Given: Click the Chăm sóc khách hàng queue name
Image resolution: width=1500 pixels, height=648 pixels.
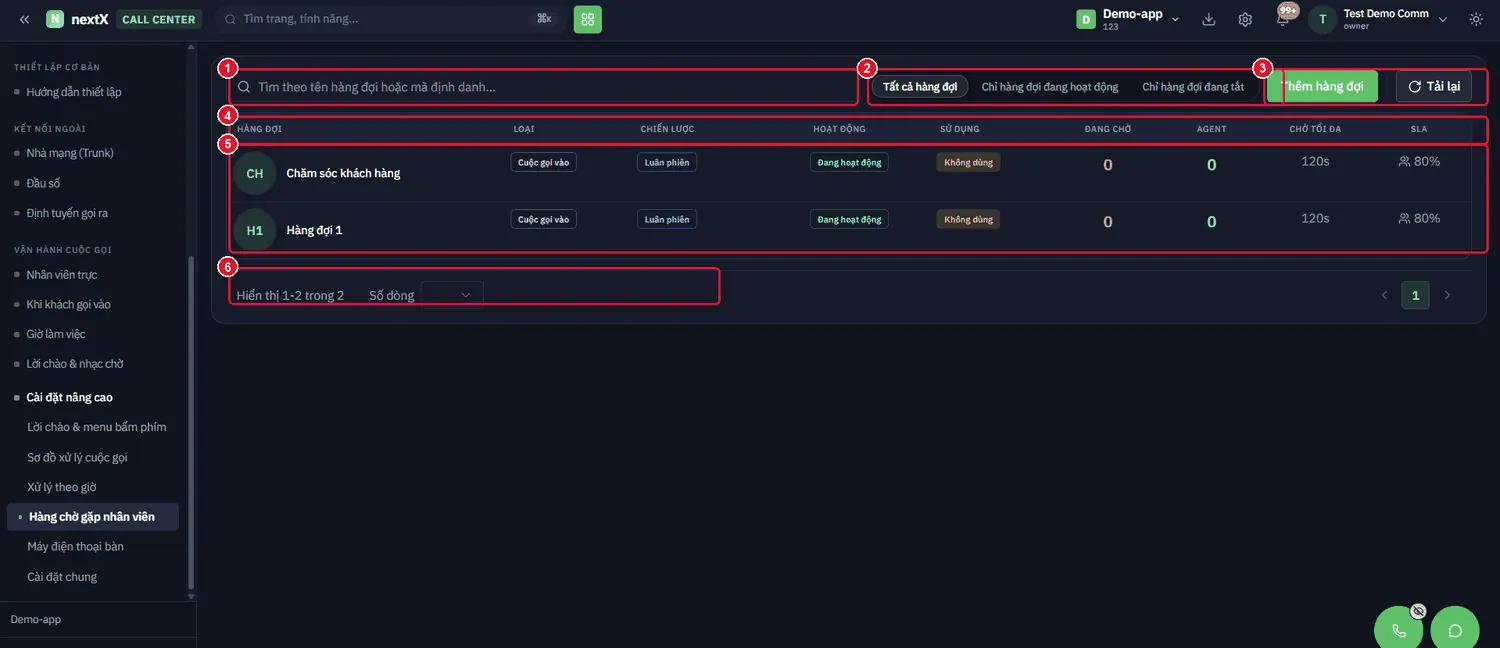Looking at the screenshot, I should tap(343, 173).
